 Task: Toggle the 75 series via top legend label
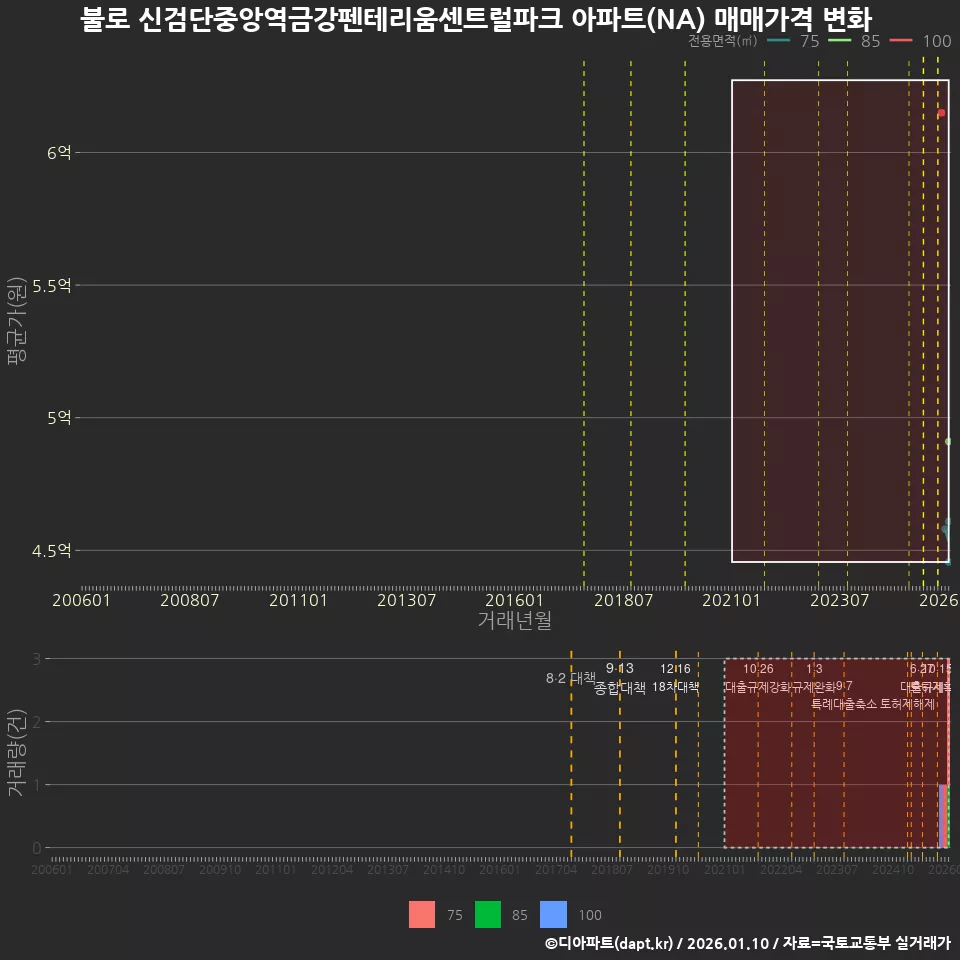(x=808, y=41)
